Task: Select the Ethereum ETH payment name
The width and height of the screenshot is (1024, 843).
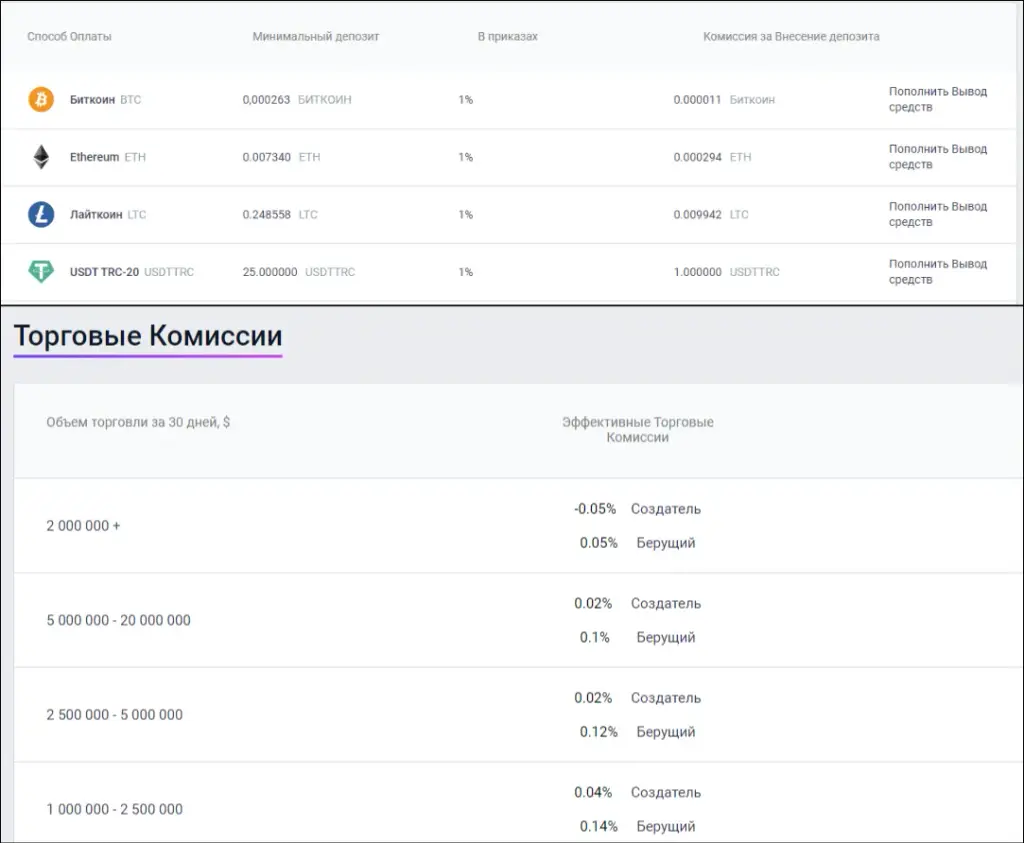Action: tap(108, 157)
